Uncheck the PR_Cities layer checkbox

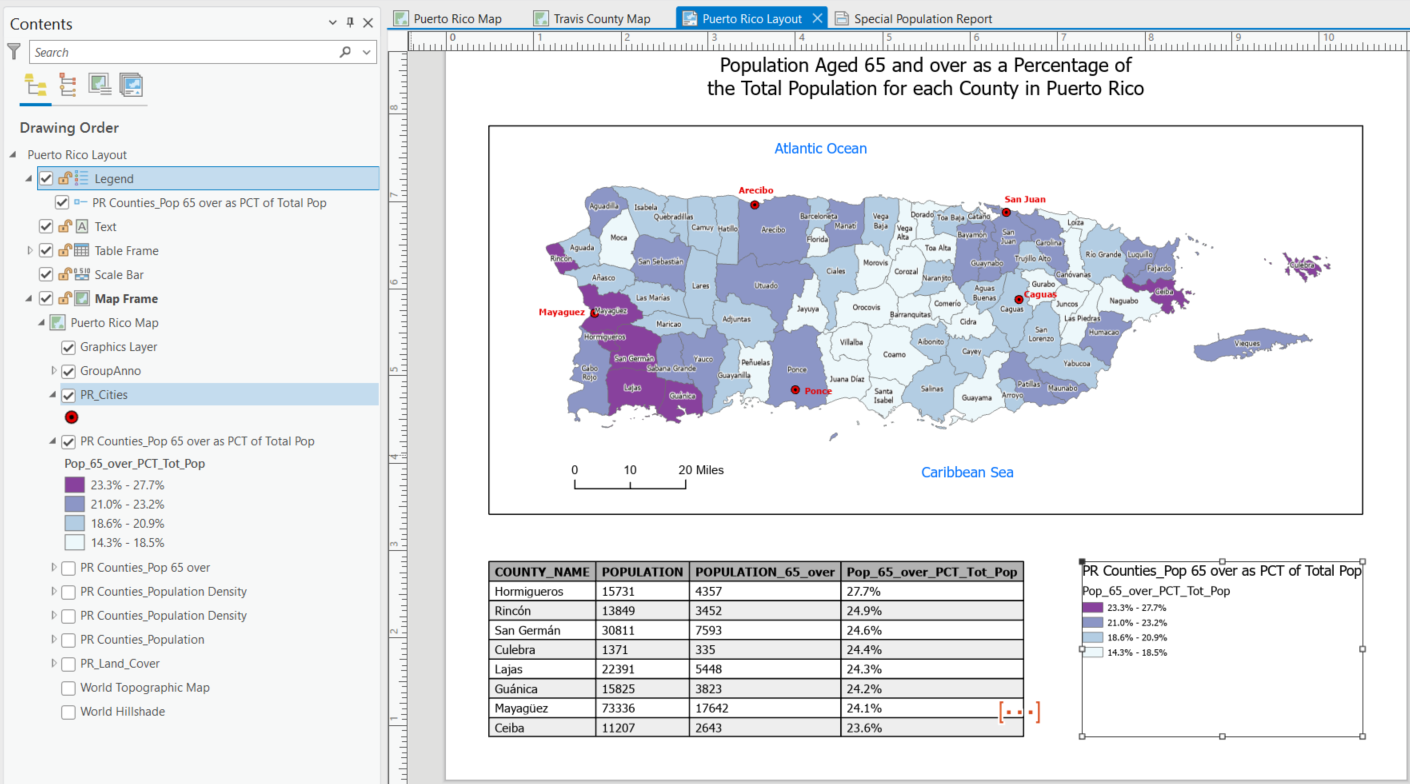pyautogui.click(x=69, y=395)
